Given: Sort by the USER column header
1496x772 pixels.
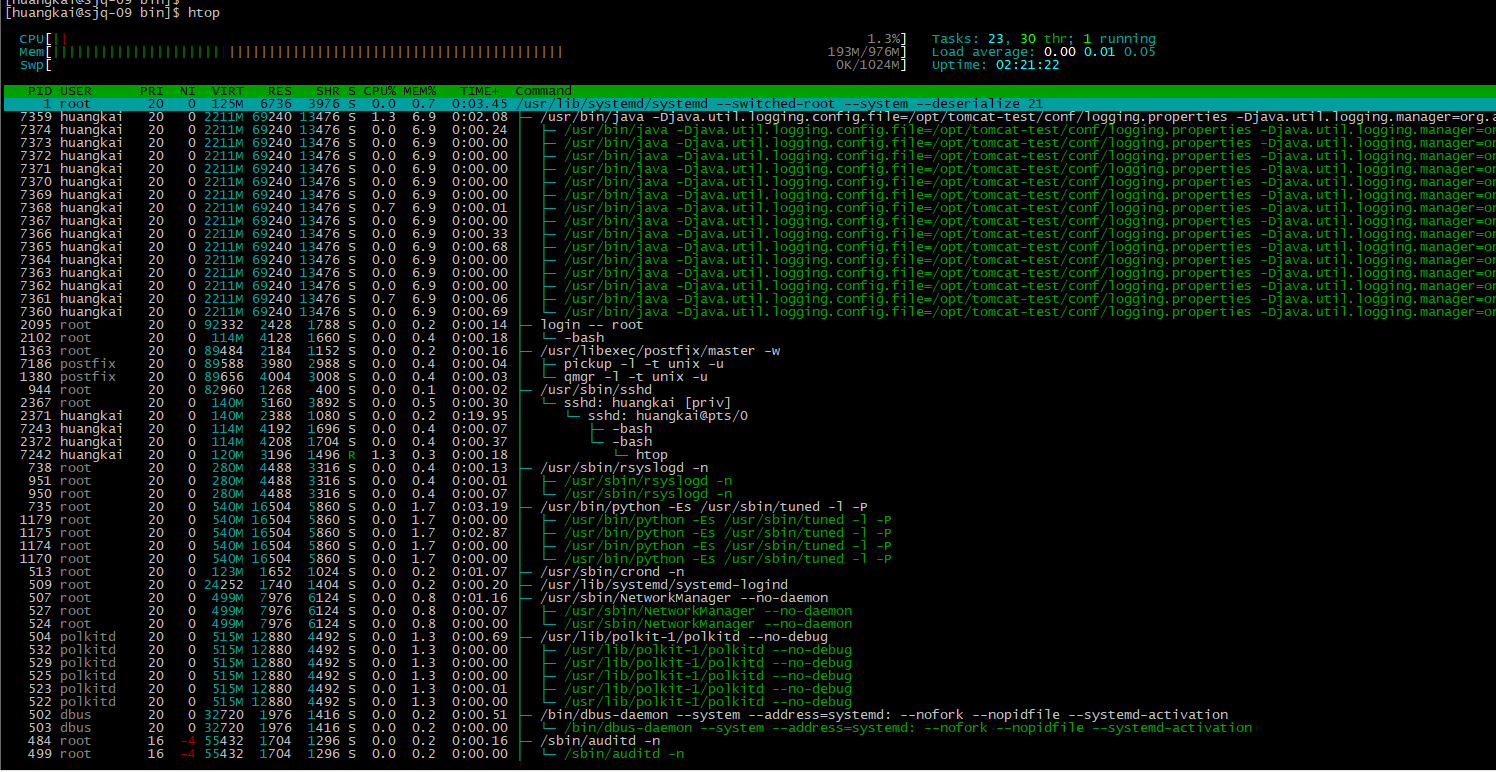Looking at the screenshot, I should (x=76, y=91).
